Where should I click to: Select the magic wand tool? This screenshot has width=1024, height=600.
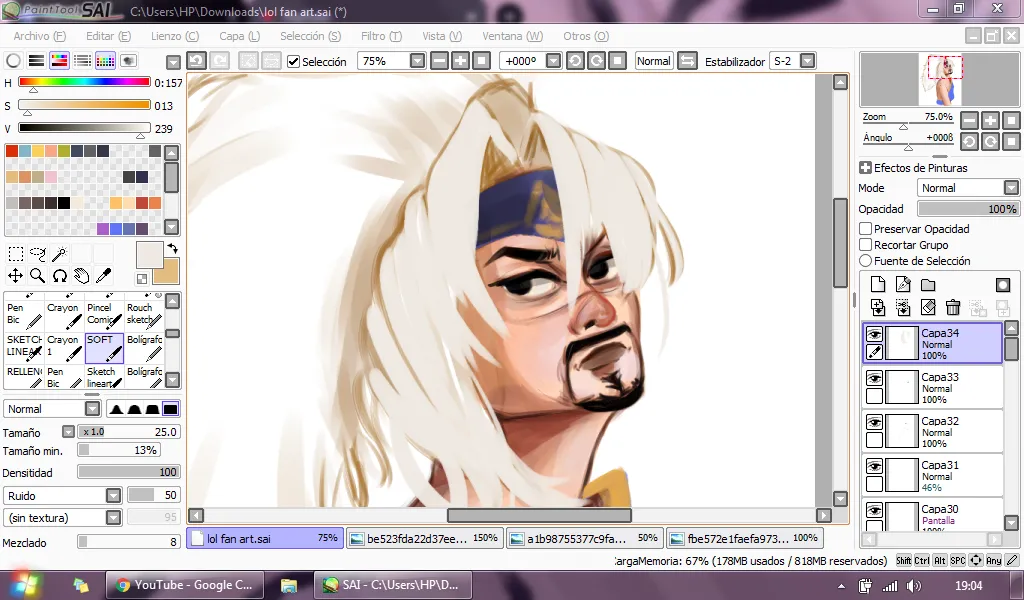point(59,254)
